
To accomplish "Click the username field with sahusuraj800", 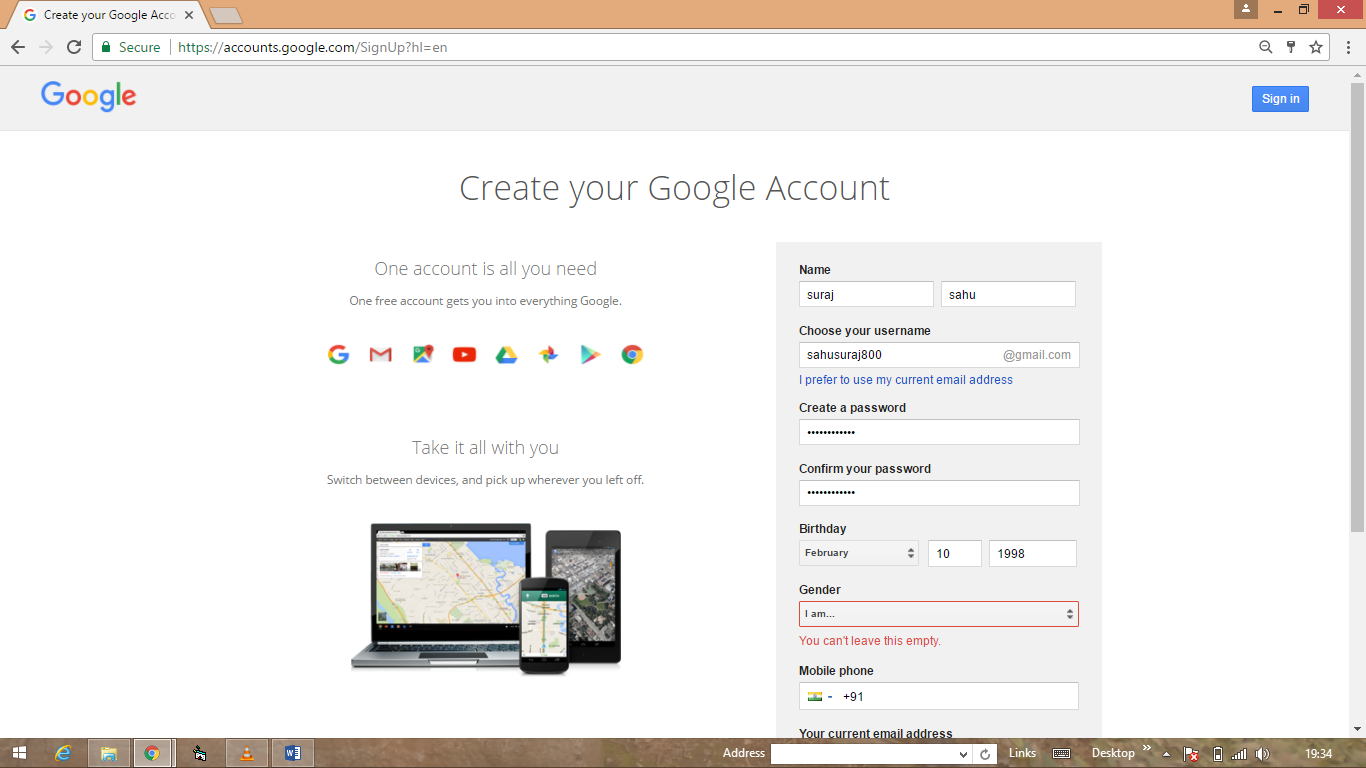I will (x=939, y=355).
